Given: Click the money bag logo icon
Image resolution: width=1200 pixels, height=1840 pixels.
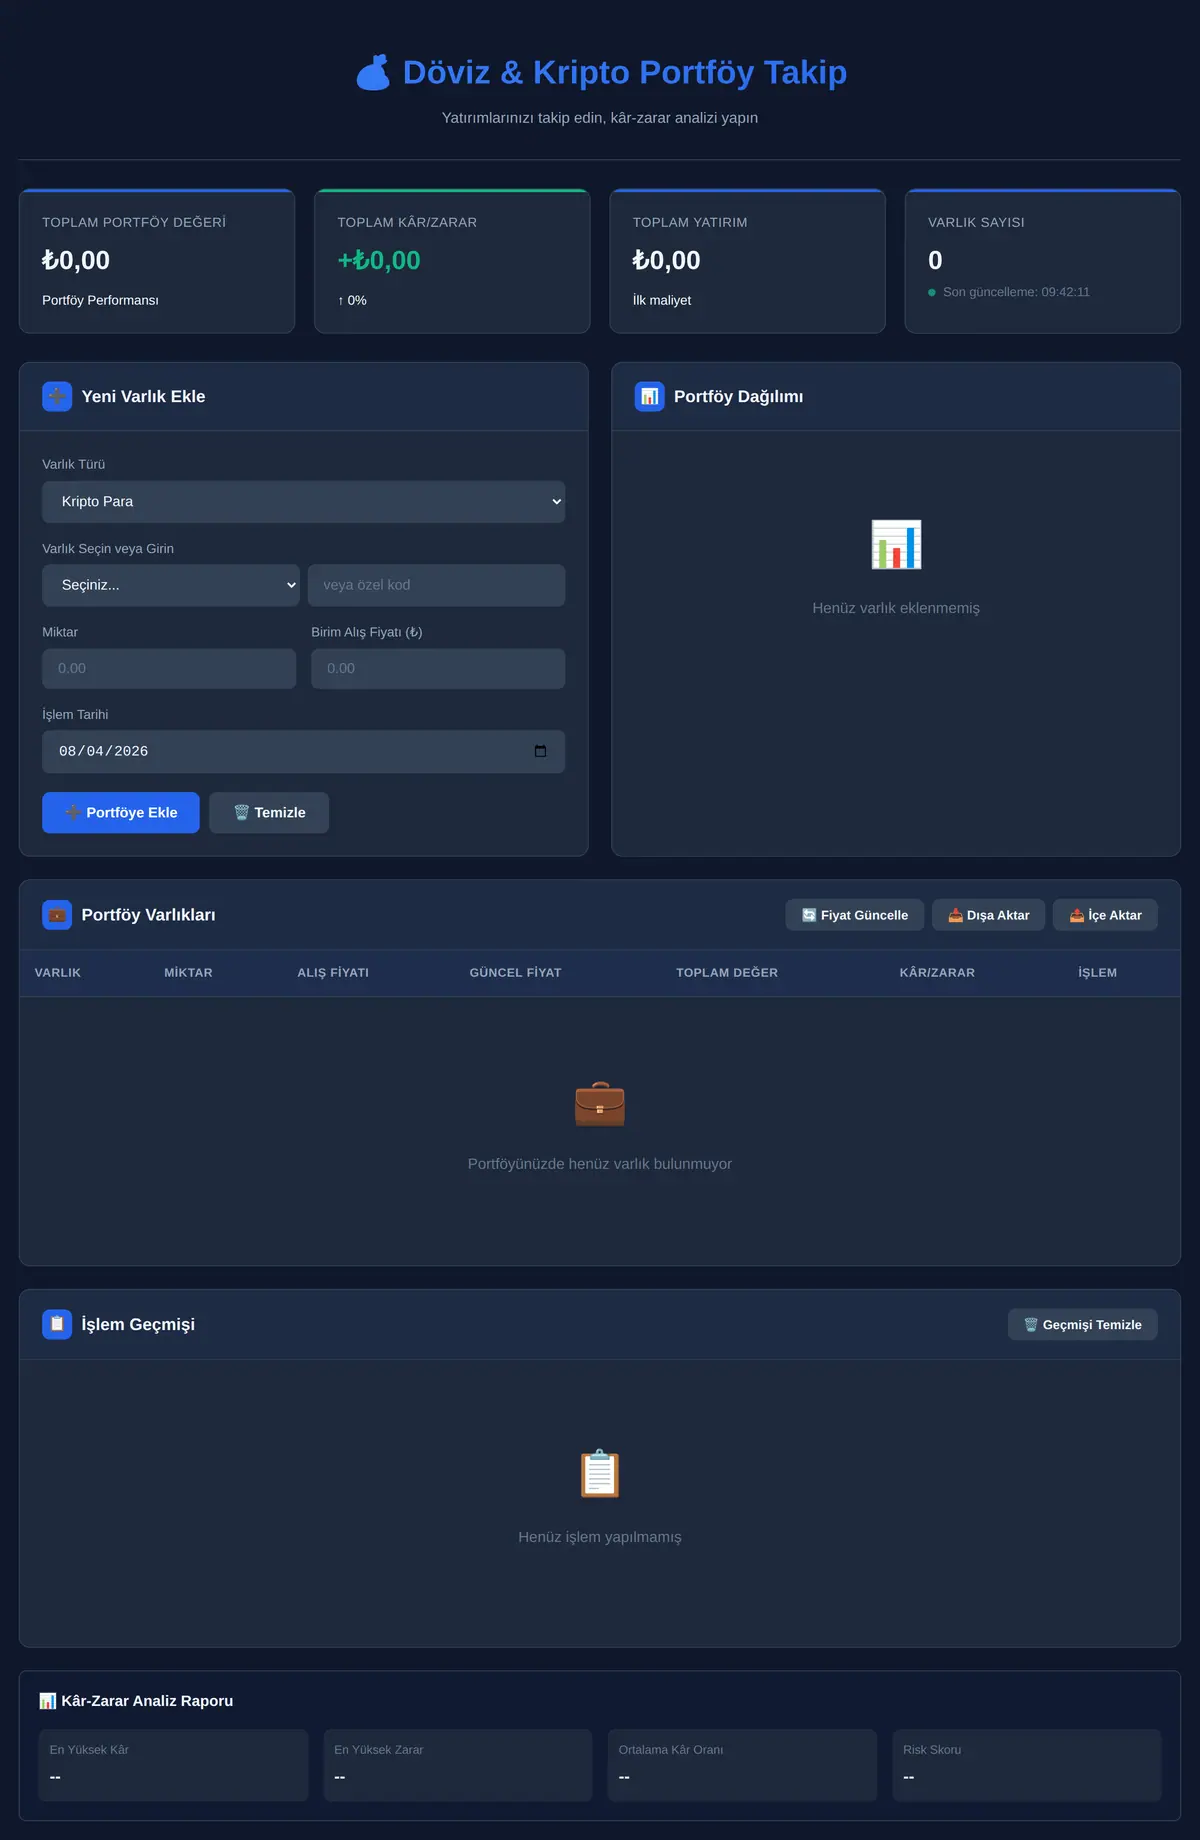Looking at the screenshot, I should 373,72.
